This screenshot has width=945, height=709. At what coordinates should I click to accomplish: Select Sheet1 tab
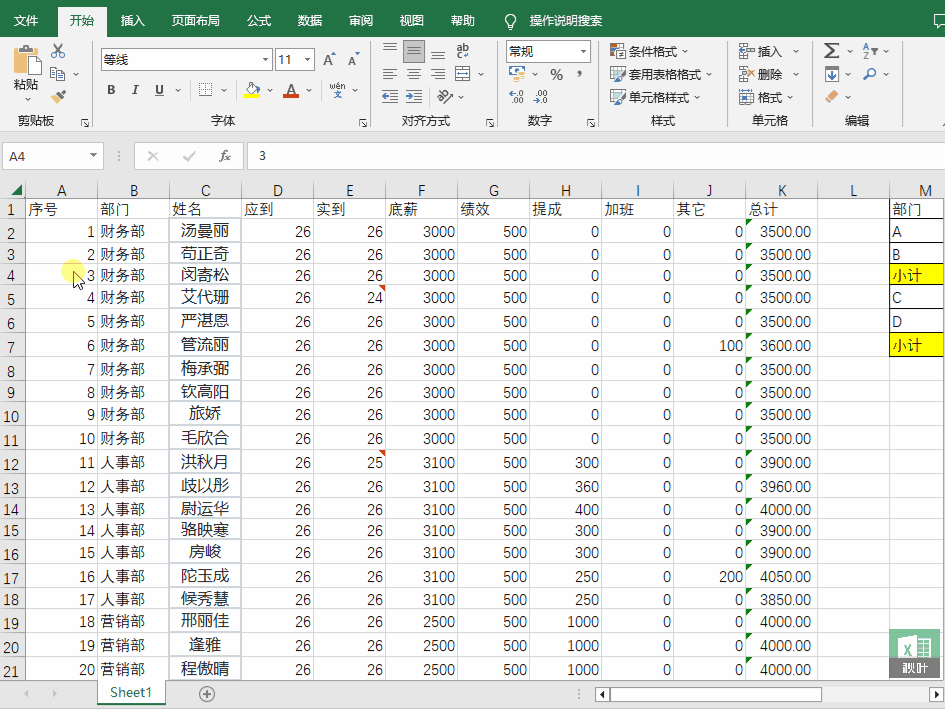[131, 692]
